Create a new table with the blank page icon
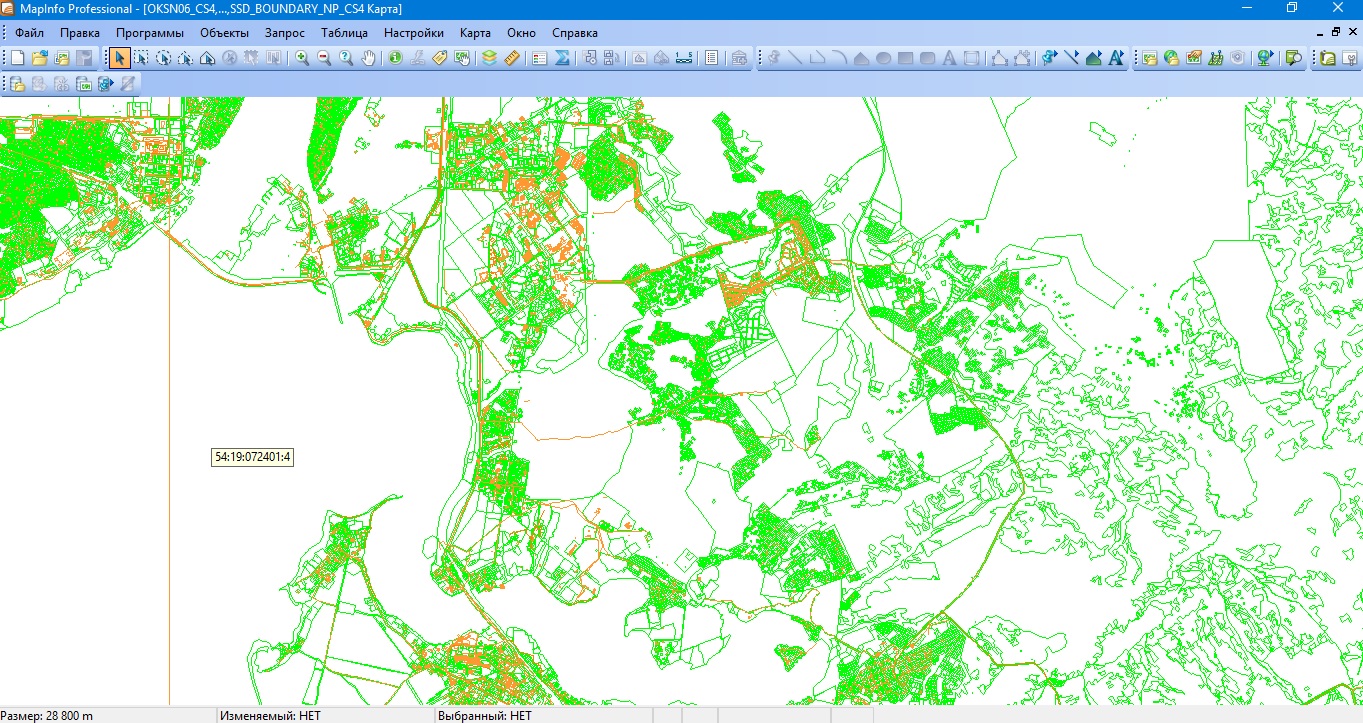The height and width of the screenshot is (723, 1363). (17, 58)
